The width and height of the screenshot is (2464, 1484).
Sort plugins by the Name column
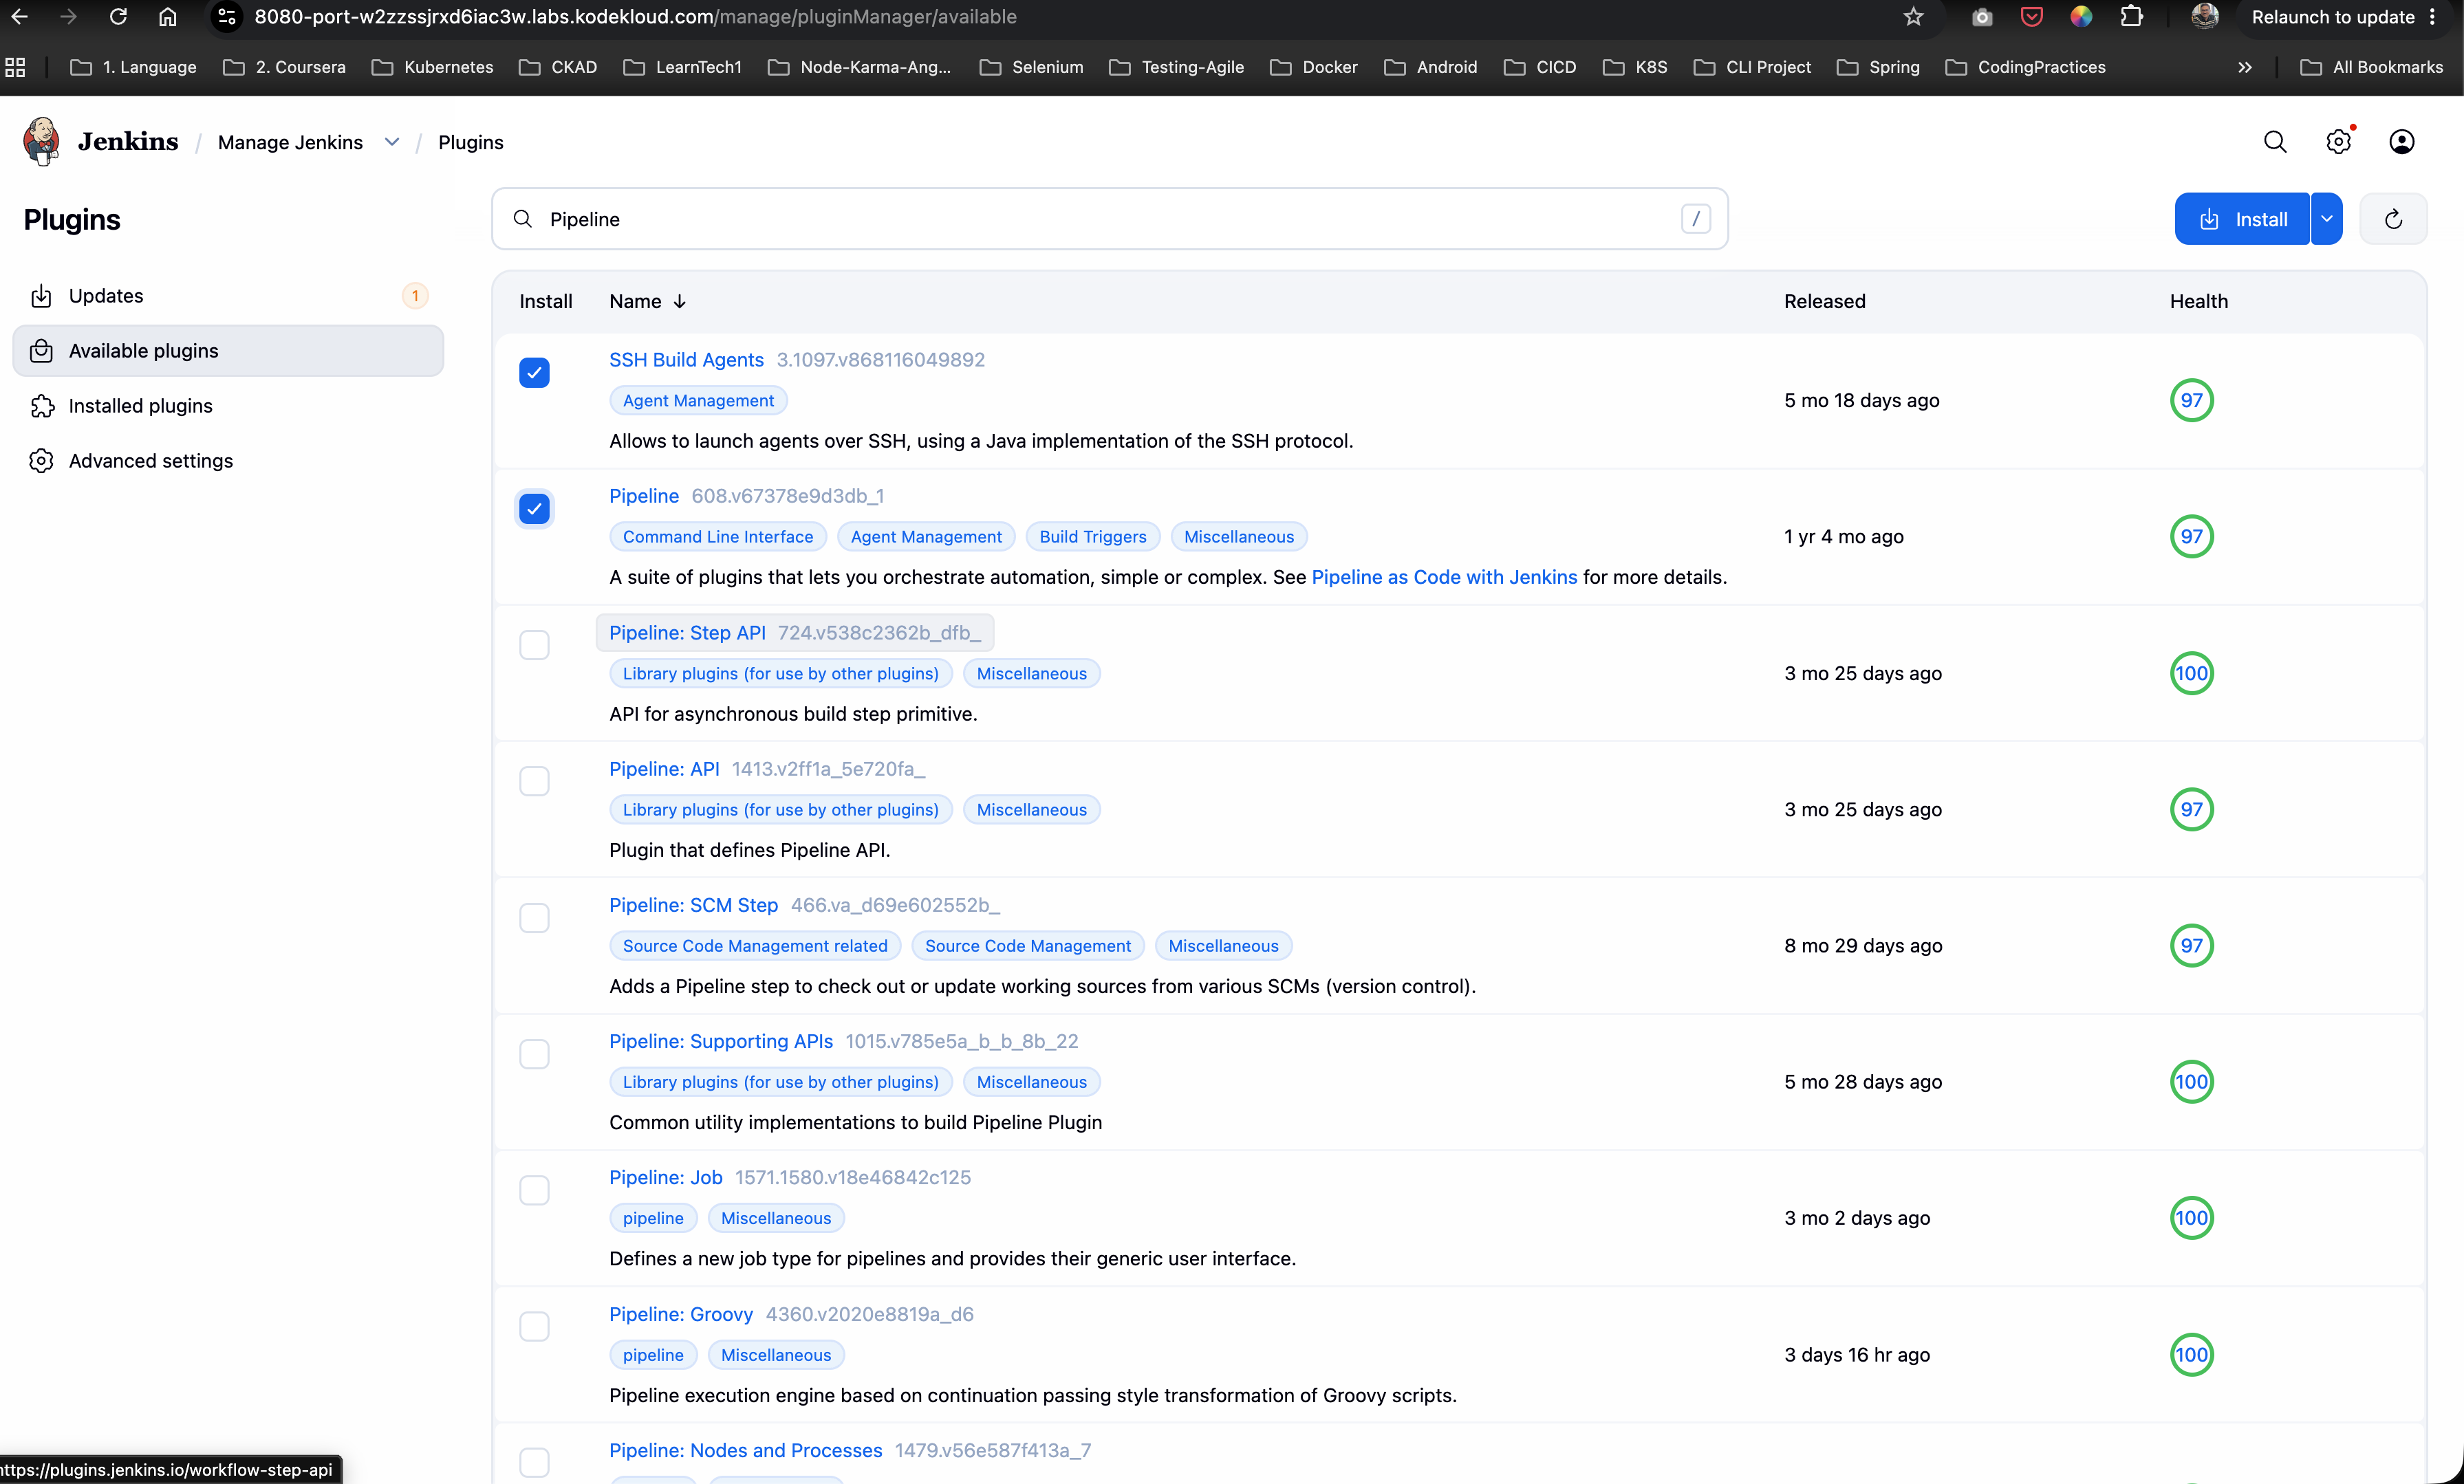(647, 301)
